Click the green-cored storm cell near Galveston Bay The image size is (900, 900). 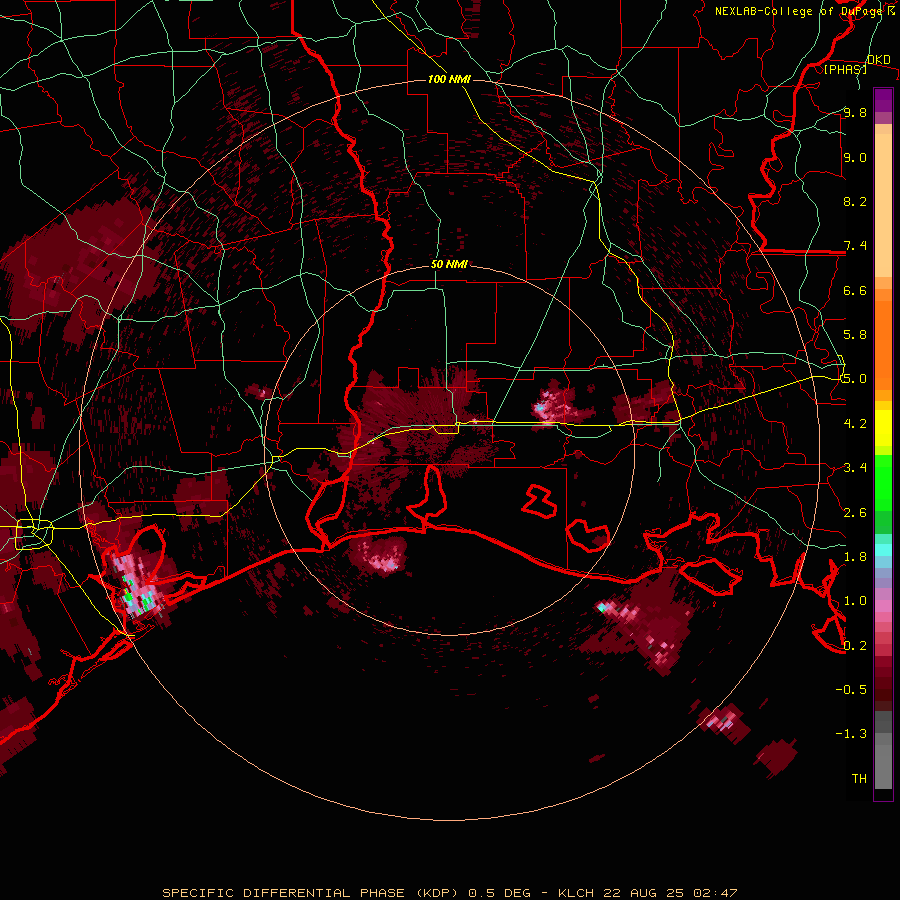click(x=137, y=587)
